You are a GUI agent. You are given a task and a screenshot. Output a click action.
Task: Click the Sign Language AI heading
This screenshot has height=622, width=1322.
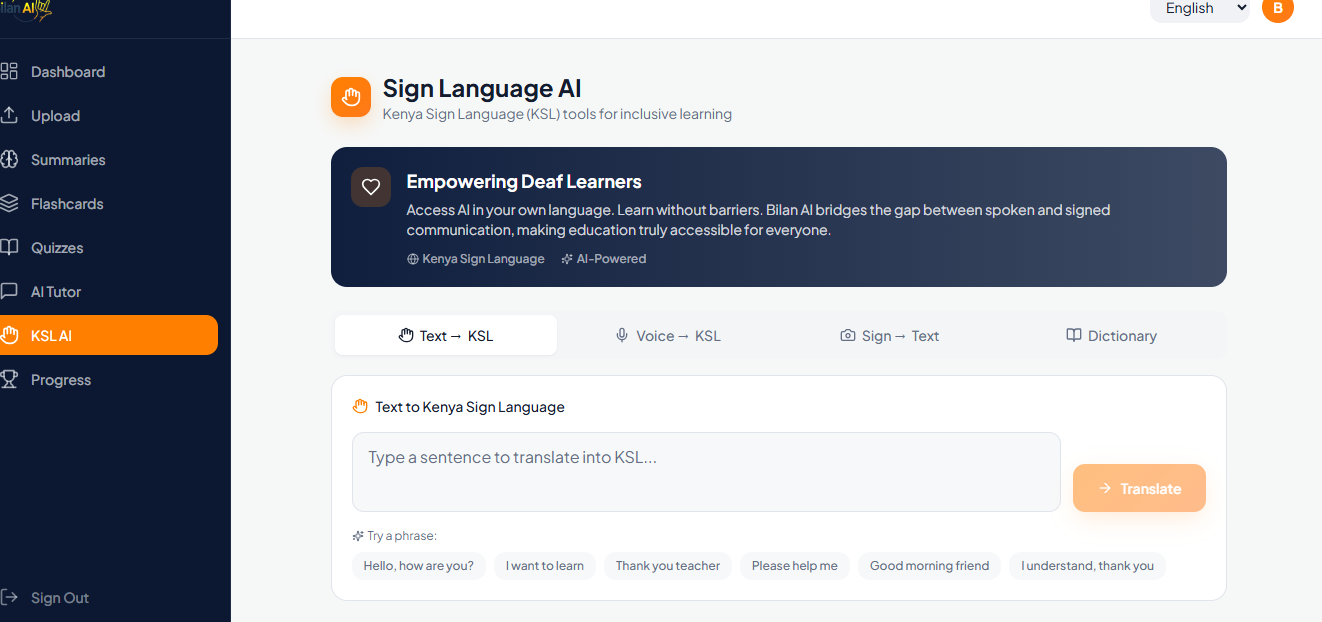click(482, 88)
